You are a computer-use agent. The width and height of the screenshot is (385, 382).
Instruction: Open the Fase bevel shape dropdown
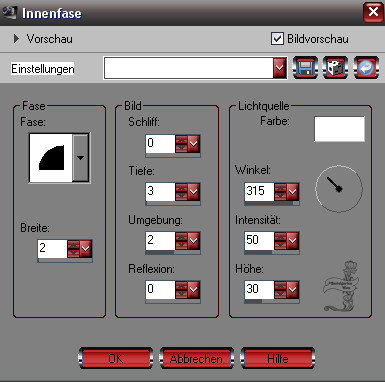[x=80, y=158]
